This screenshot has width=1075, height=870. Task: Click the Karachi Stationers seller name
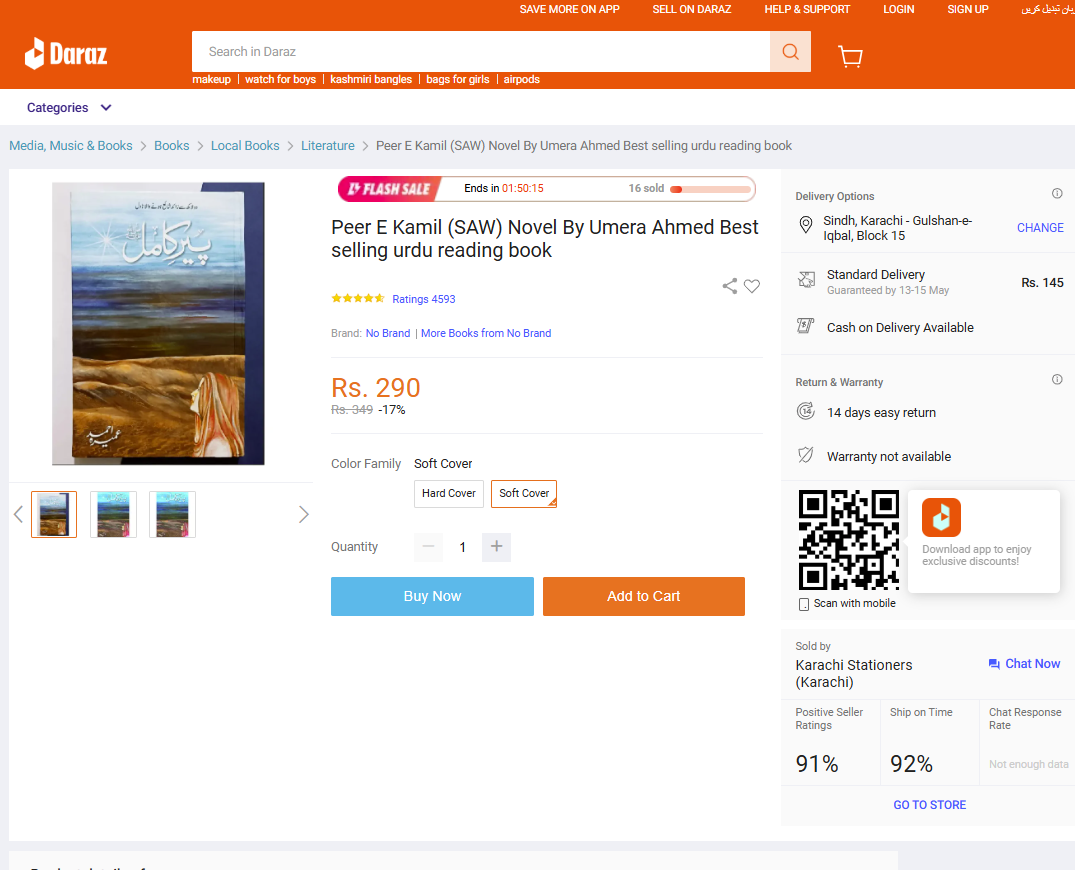click(854, 673)
